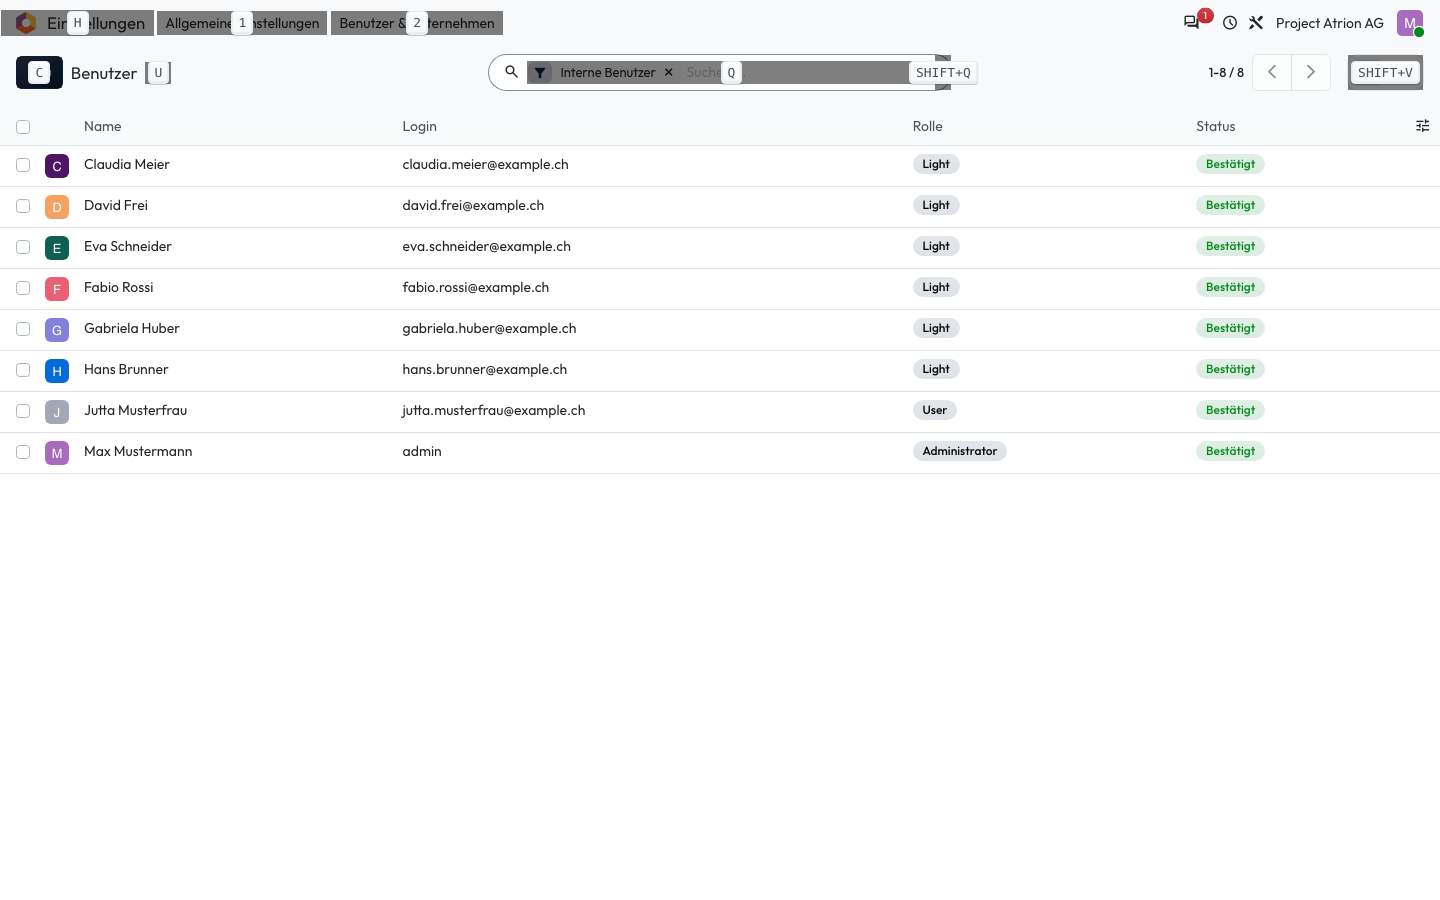Open the messages conversation icon
The width and height of the screenshot is (1440, 900).
pyautogui.click(x=1191, y=23)
